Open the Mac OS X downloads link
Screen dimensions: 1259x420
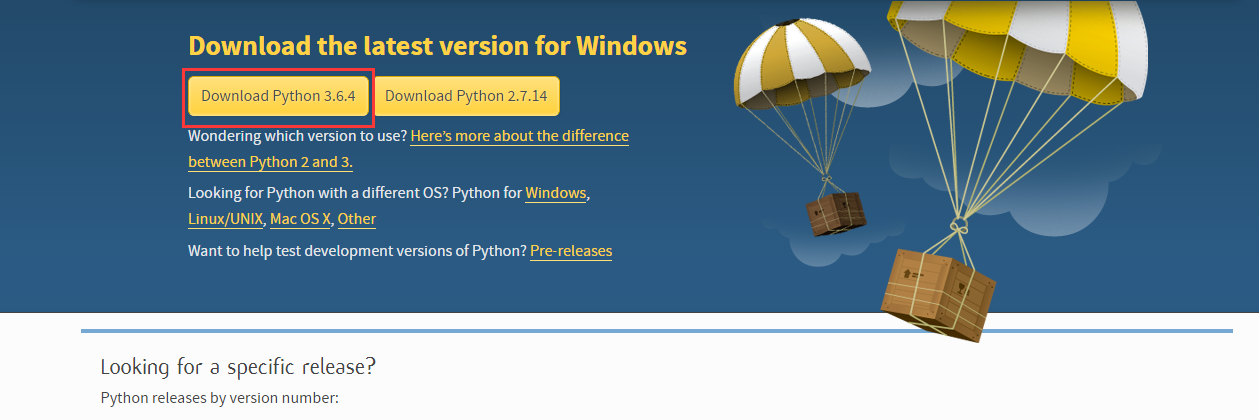[300, 218]
